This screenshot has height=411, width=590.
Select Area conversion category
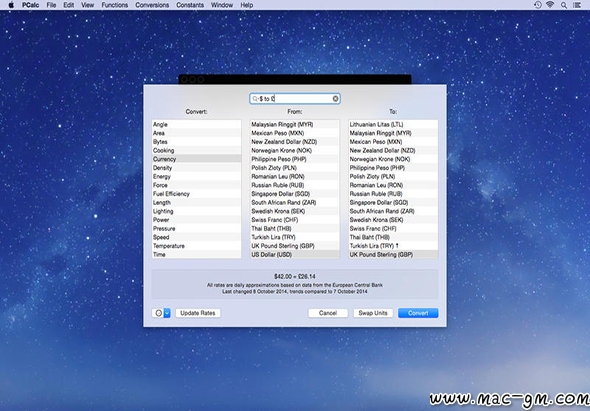coord(196,133)
